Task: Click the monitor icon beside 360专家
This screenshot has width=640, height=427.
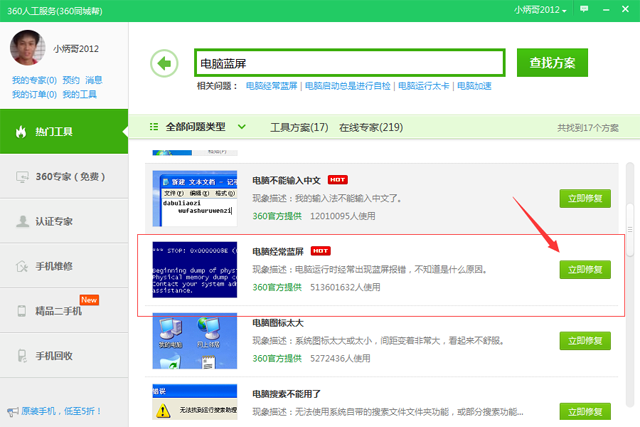Action: click(21, 177)
